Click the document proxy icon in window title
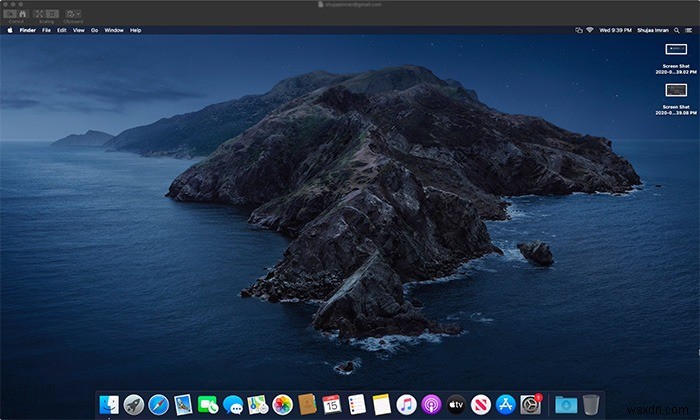The image size is (700, 420). tap(321, 4)
